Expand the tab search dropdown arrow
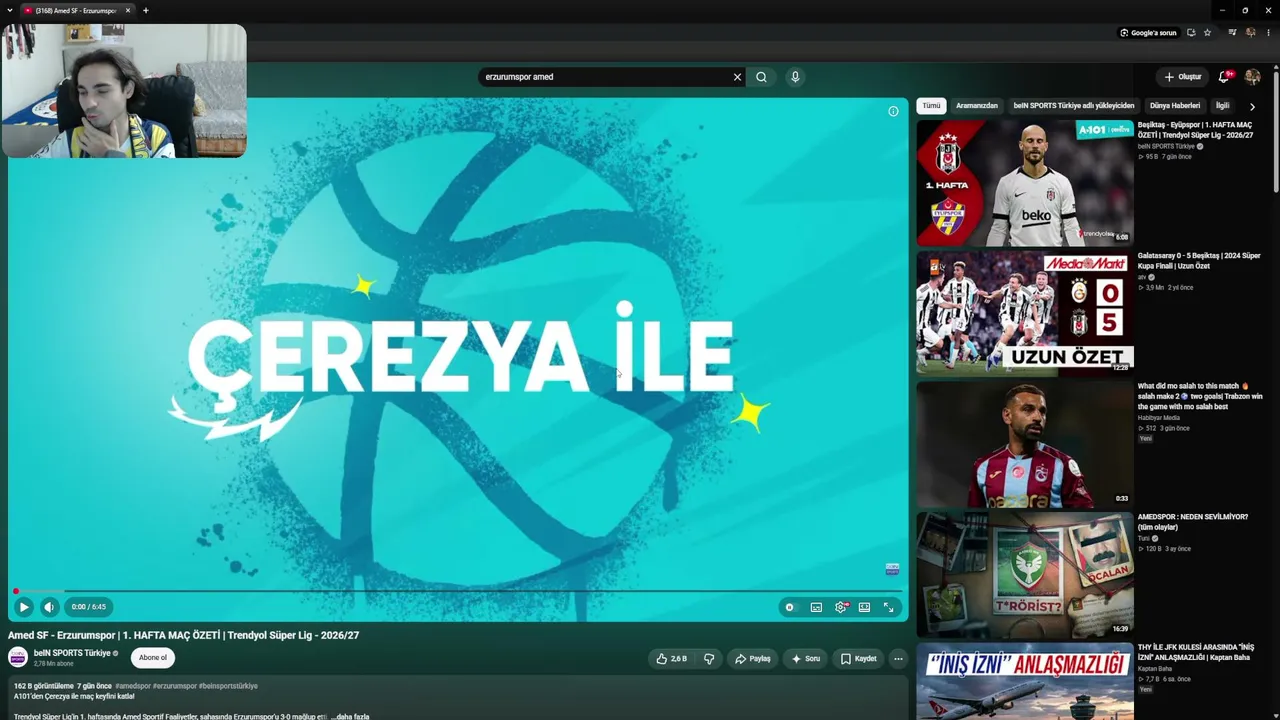Screen dimensions: 1280x720 click(x=9, y=11)
